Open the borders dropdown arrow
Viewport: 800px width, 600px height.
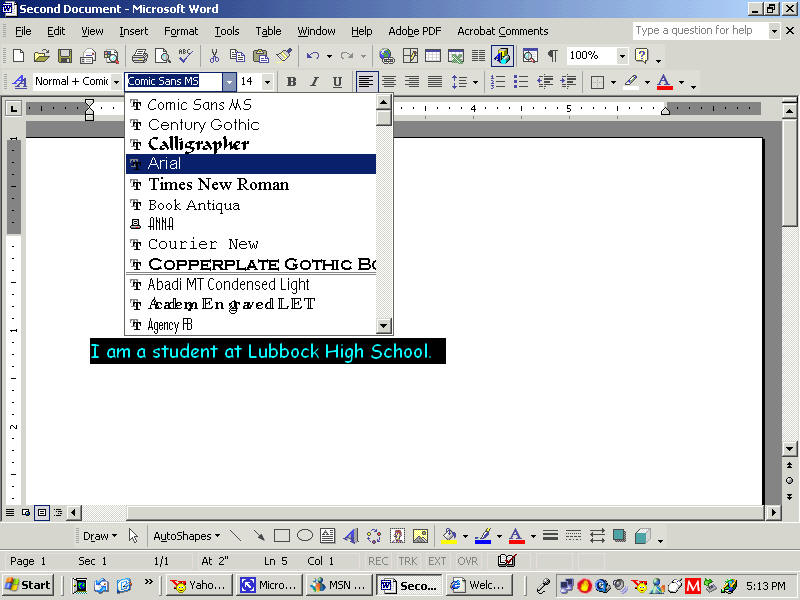point(613,82)
